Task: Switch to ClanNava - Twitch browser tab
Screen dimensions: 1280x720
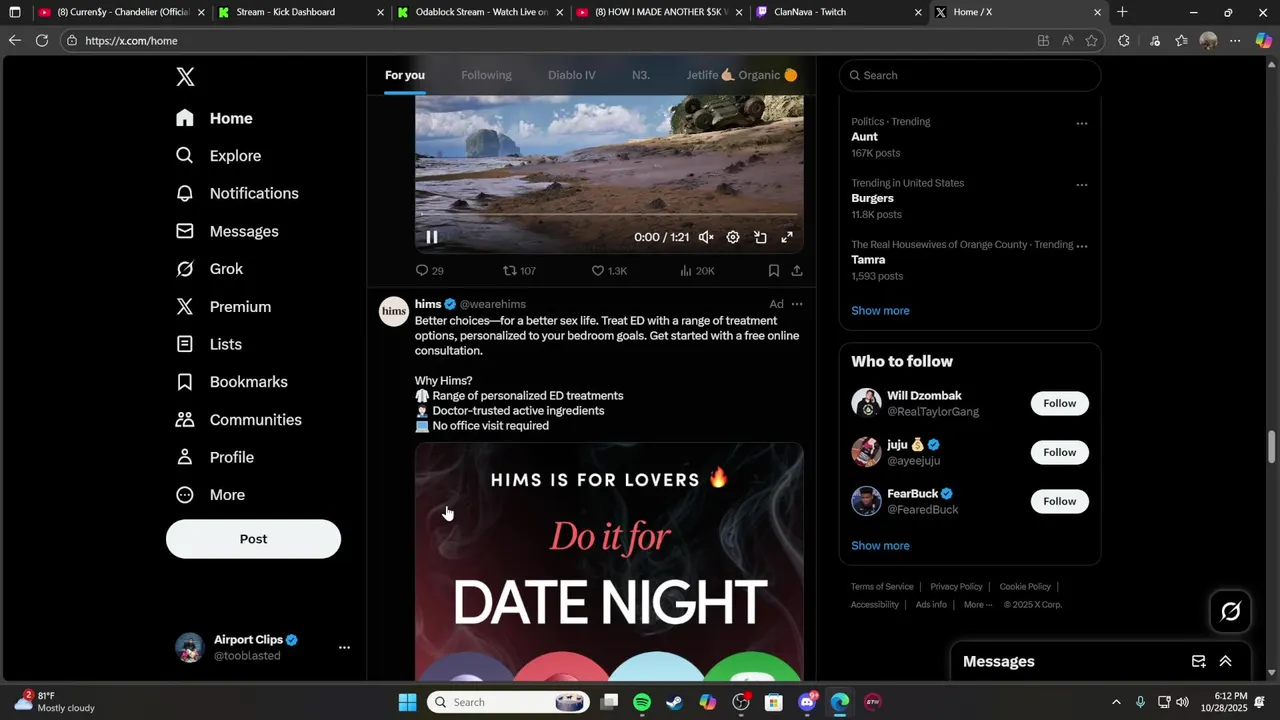Action: (838, 12)
